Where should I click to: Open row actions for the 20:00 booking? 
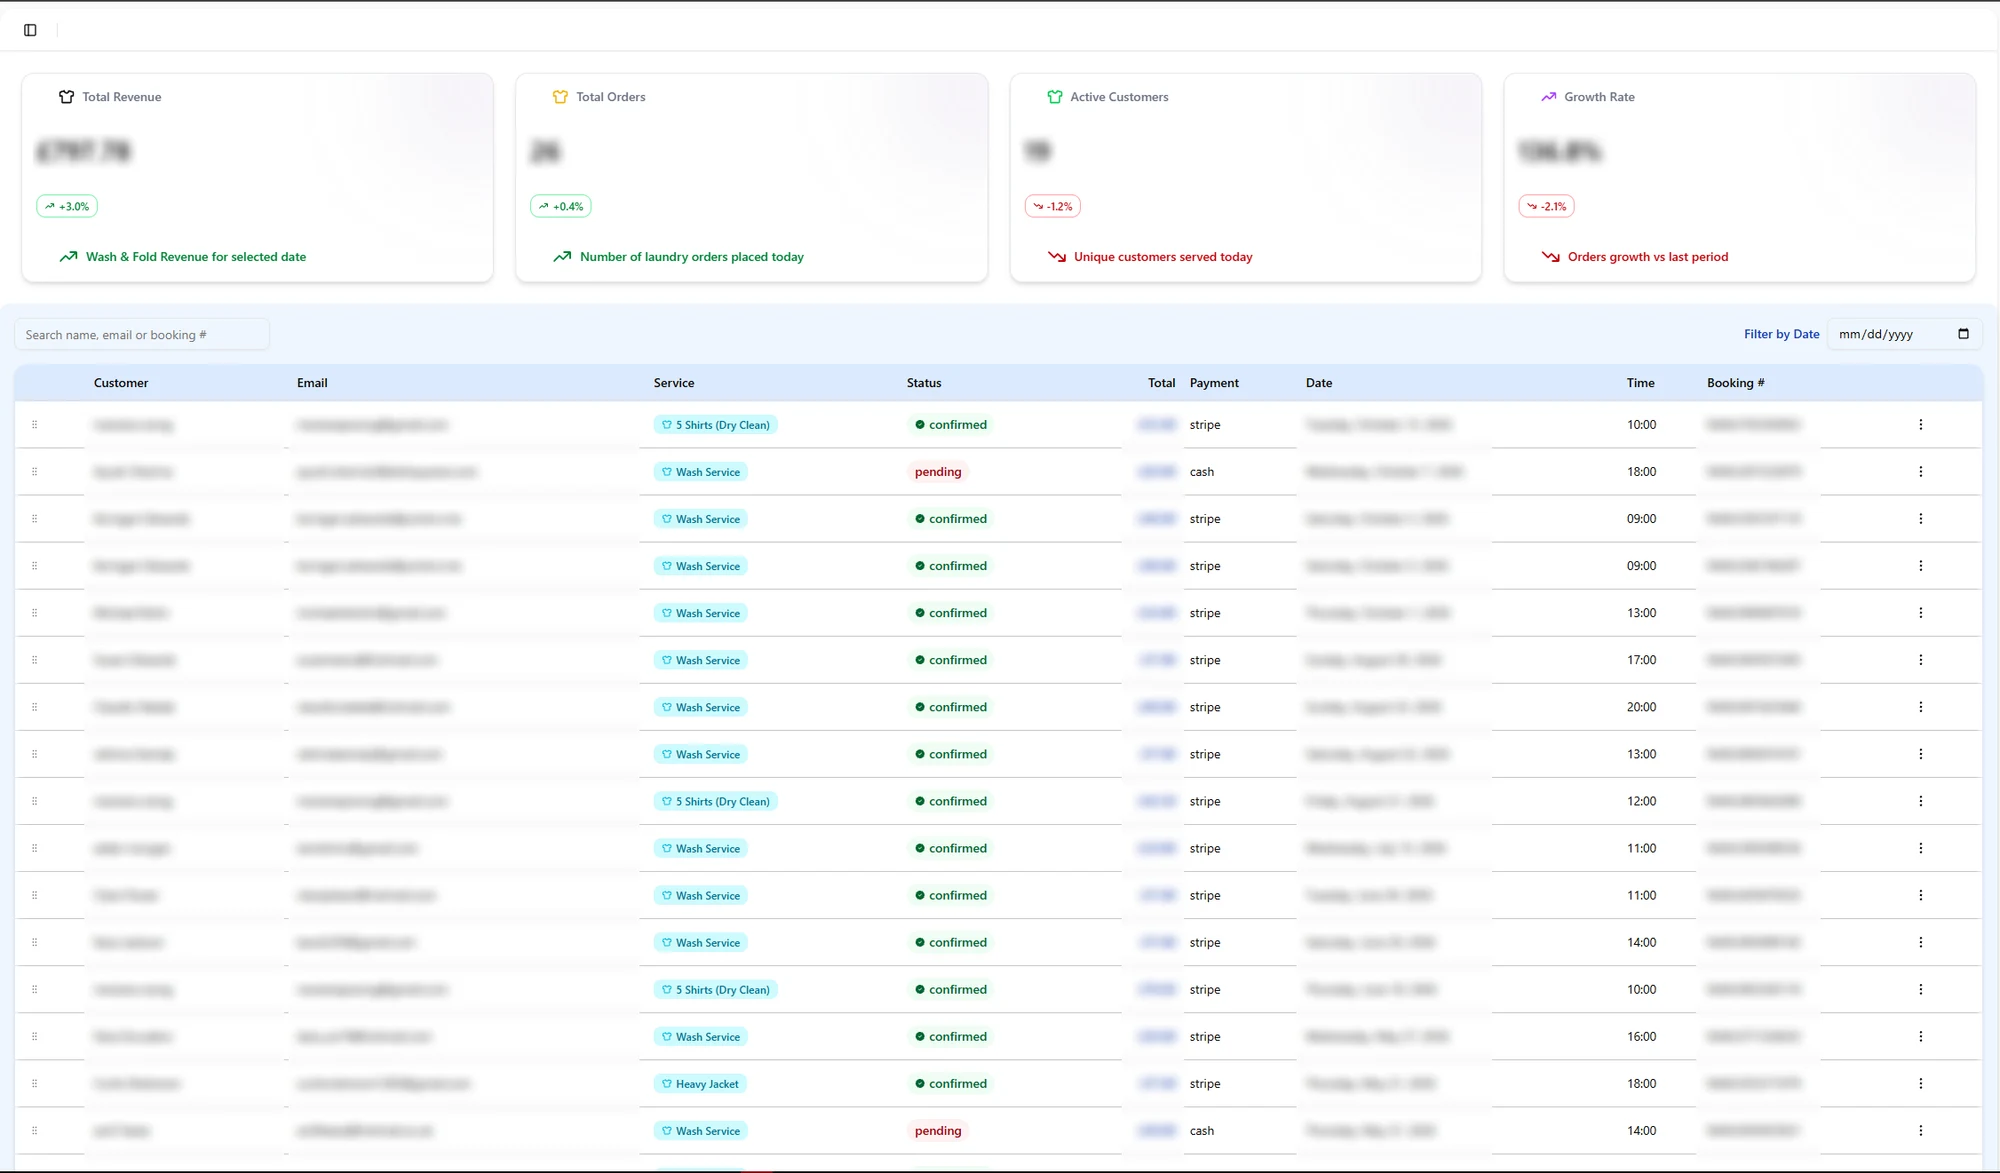tap(1920, 707)
